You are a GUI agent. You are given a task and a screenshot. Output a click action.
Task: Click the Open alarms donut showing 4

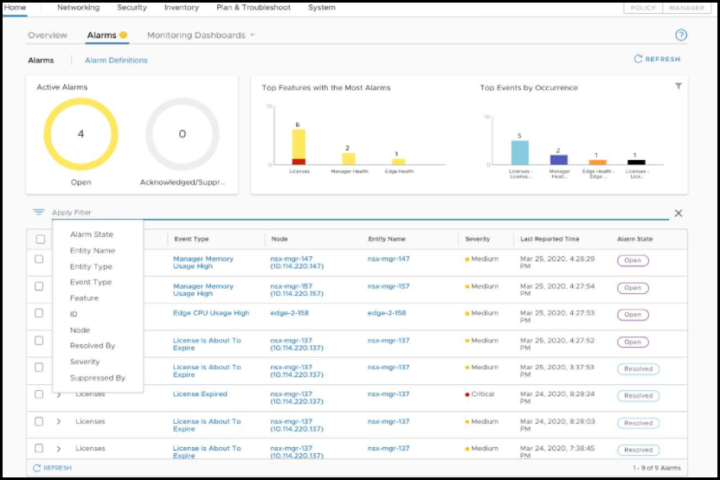(81, 134)
